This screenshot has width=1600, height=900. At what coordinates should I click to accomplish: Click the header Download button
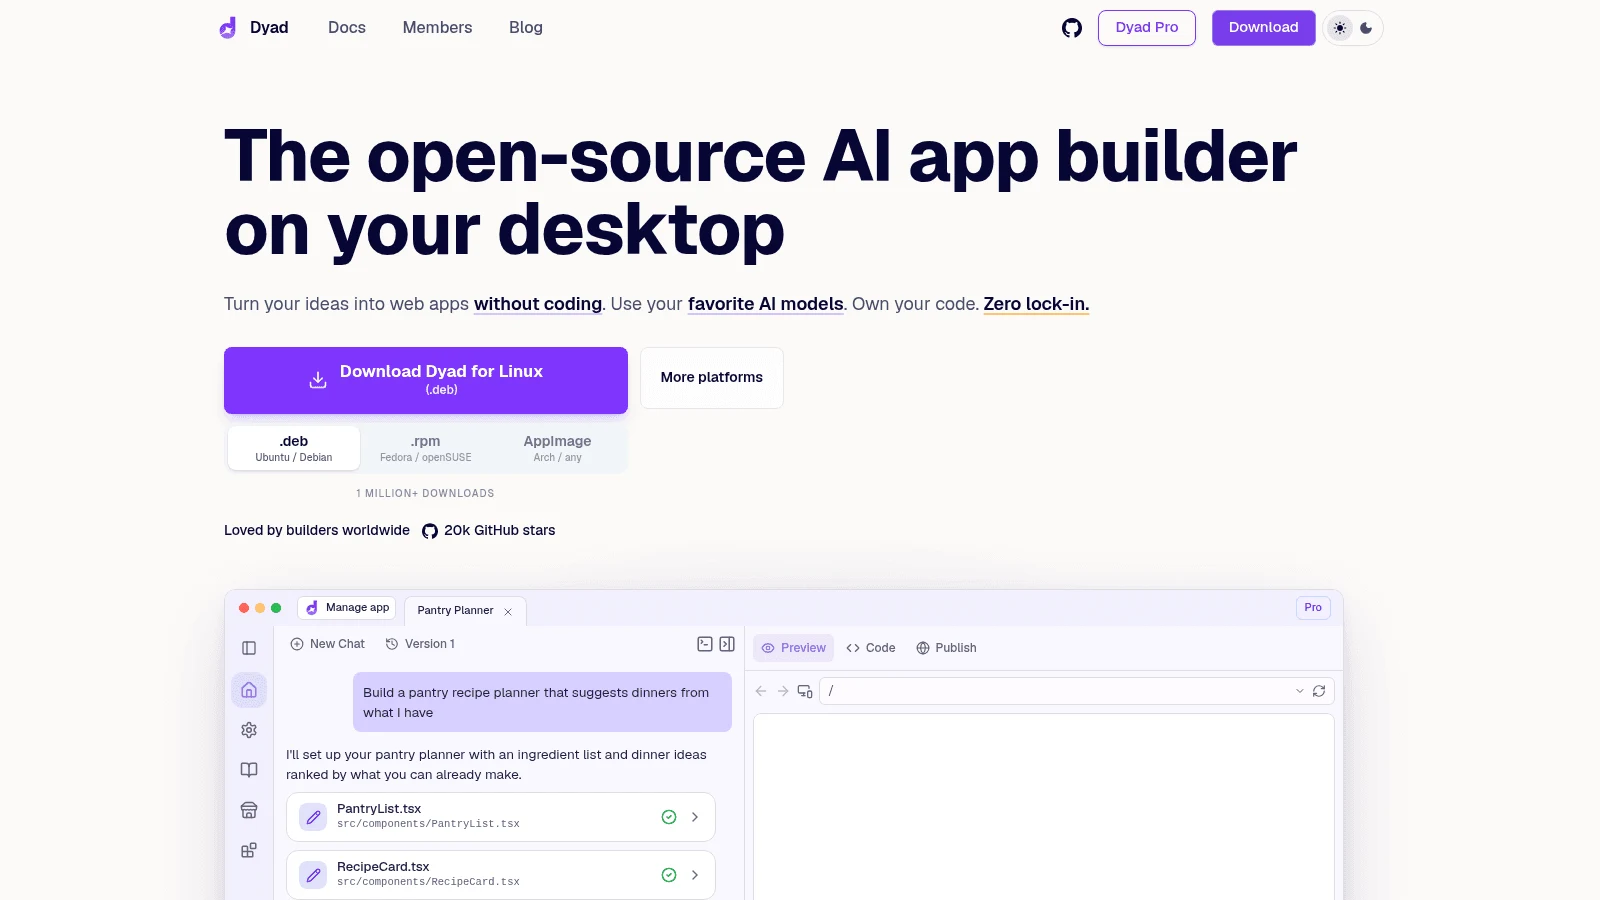click(x=1264, y=28)
